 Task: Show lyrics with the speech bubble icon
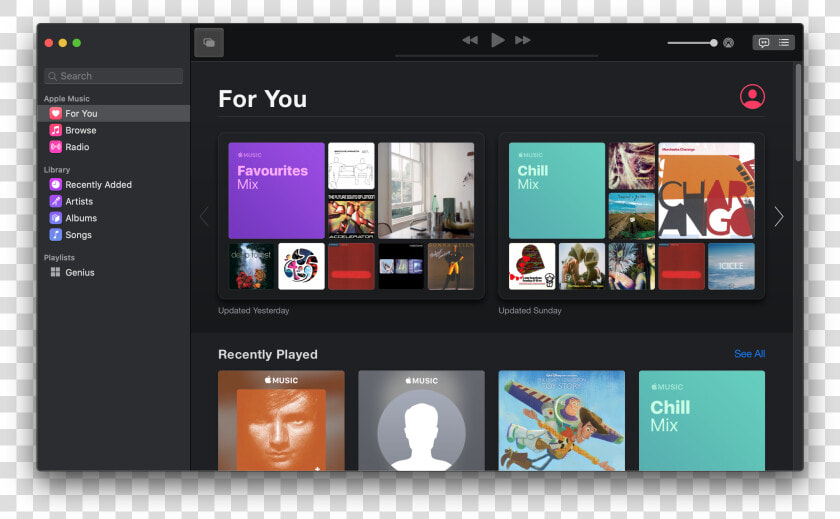764,42
